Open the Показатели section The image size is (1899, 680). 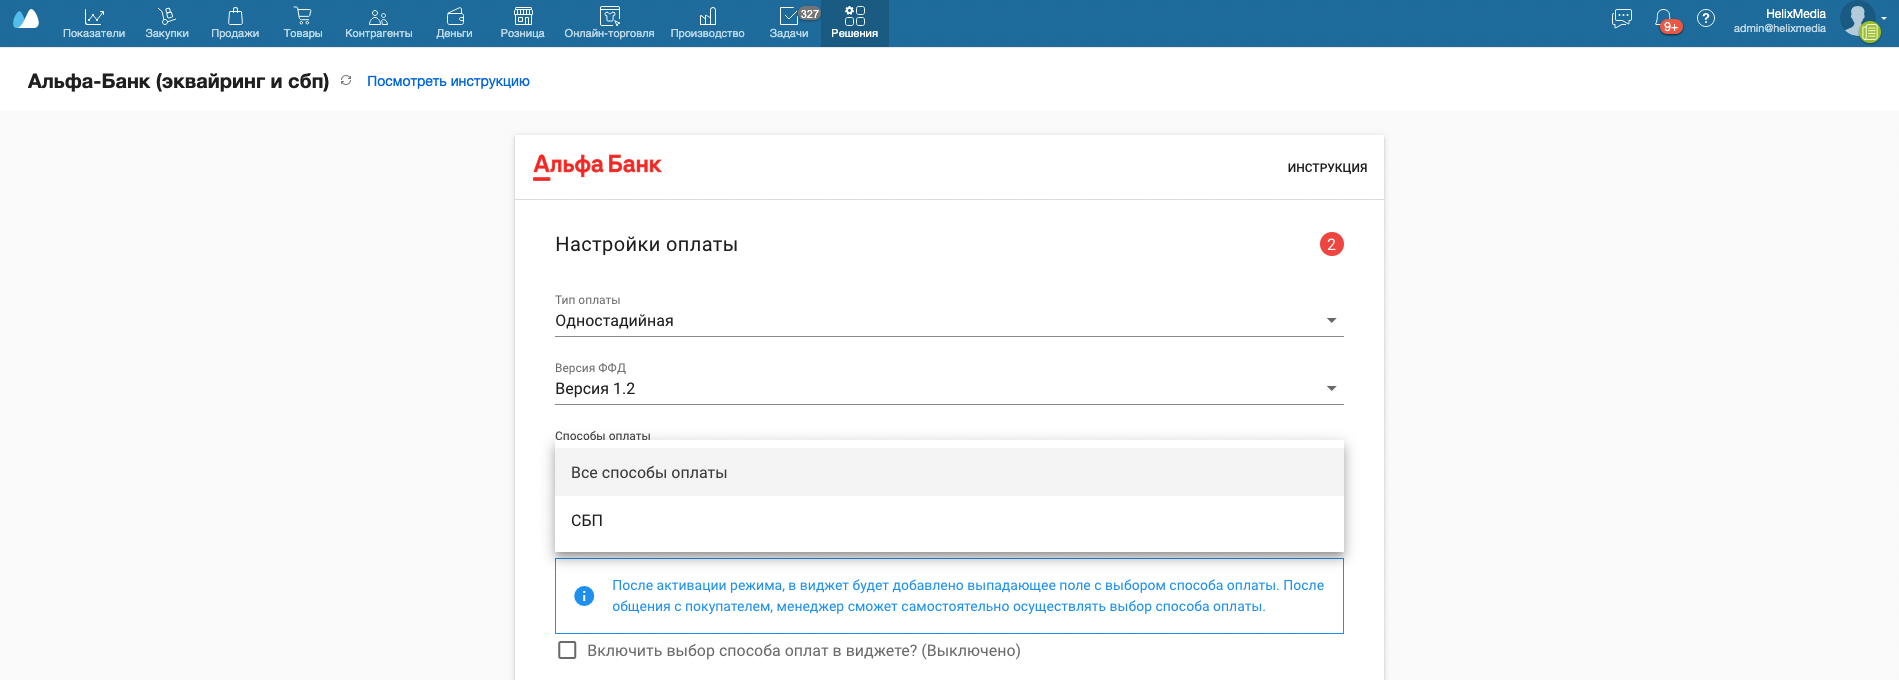(94, 23)
